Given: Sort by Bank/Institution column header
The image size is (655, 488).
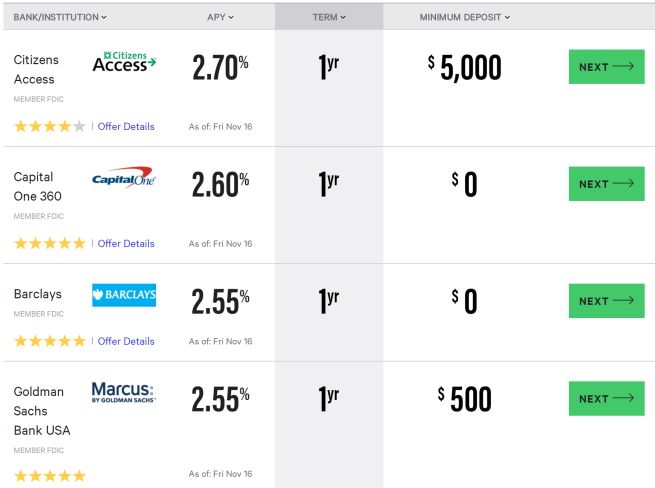Looking at the screenshot, I should click(60, 17).
